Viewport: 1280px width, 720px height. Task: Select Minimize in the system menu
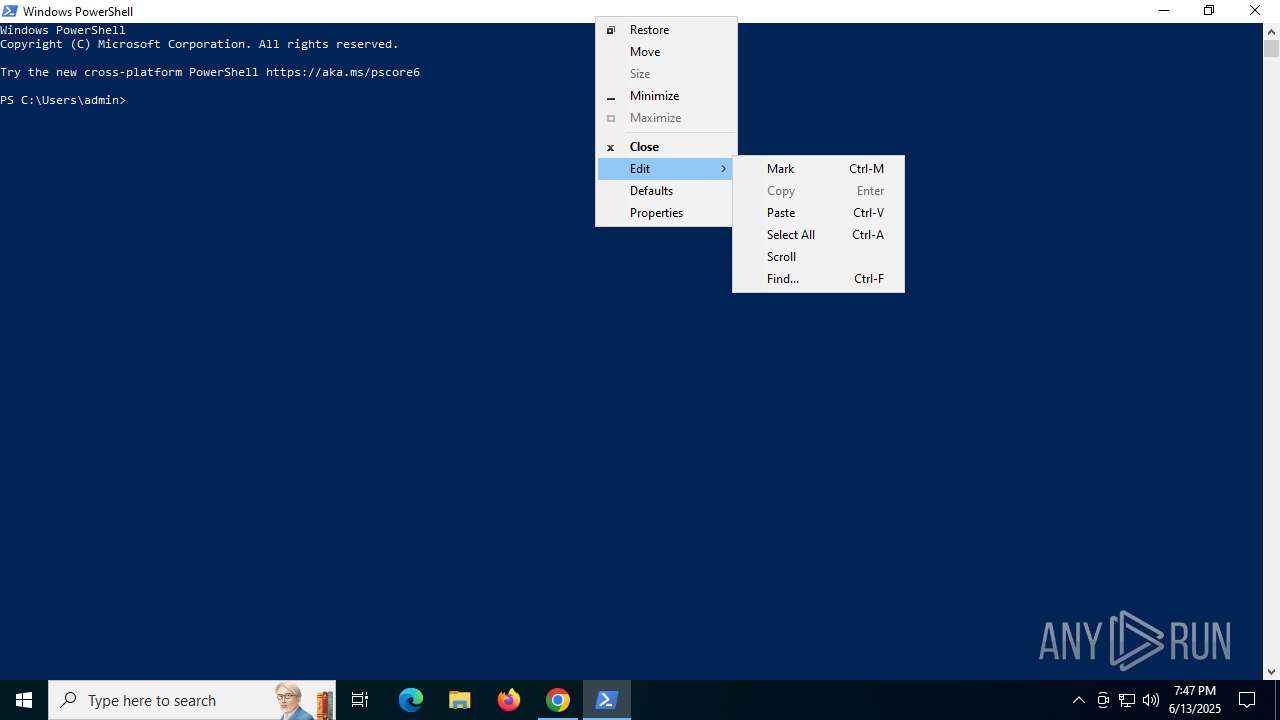666,96
